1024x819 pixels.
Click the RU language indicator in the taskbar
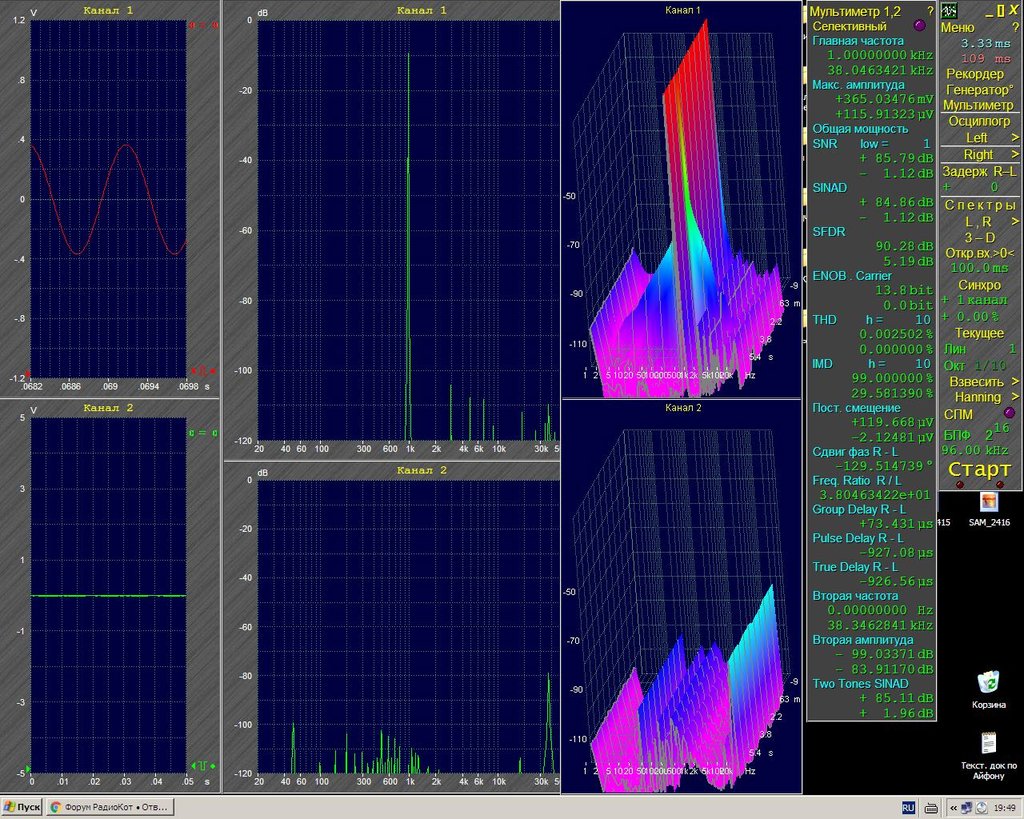pos(908,808)
